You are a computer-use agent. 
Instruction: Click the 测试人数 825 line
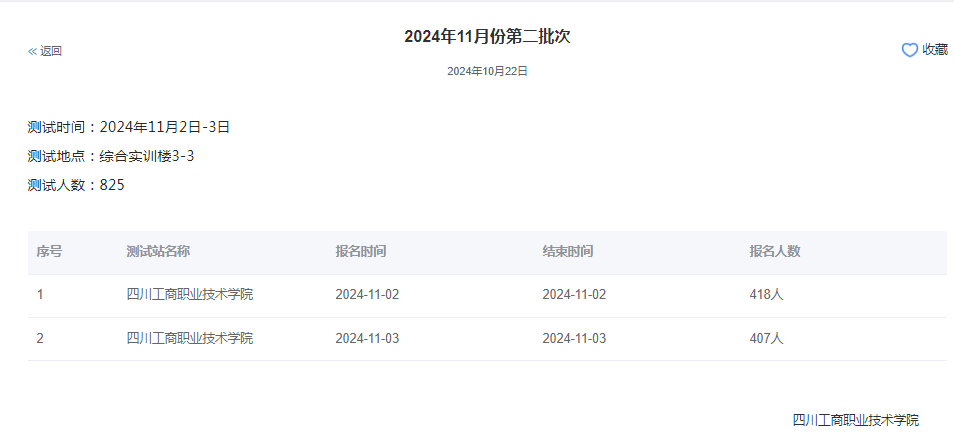point(76,185)
